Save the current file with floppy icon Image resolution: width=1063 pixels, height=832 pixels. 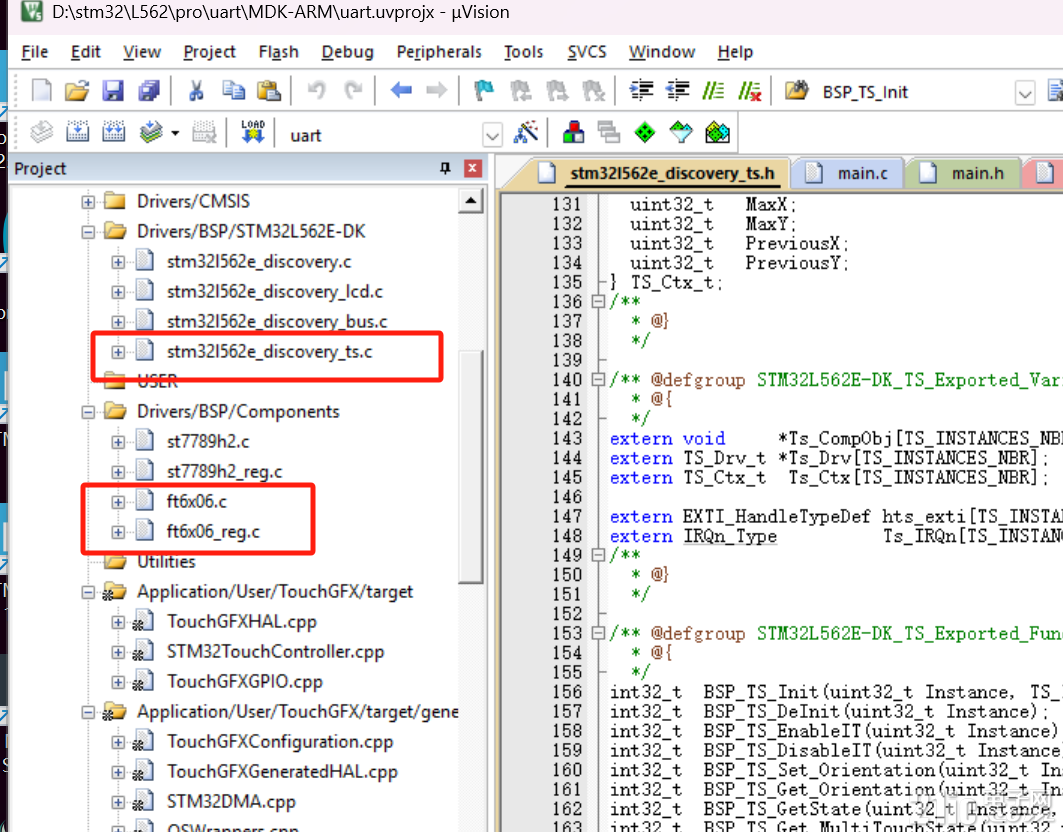click(113, 91)
